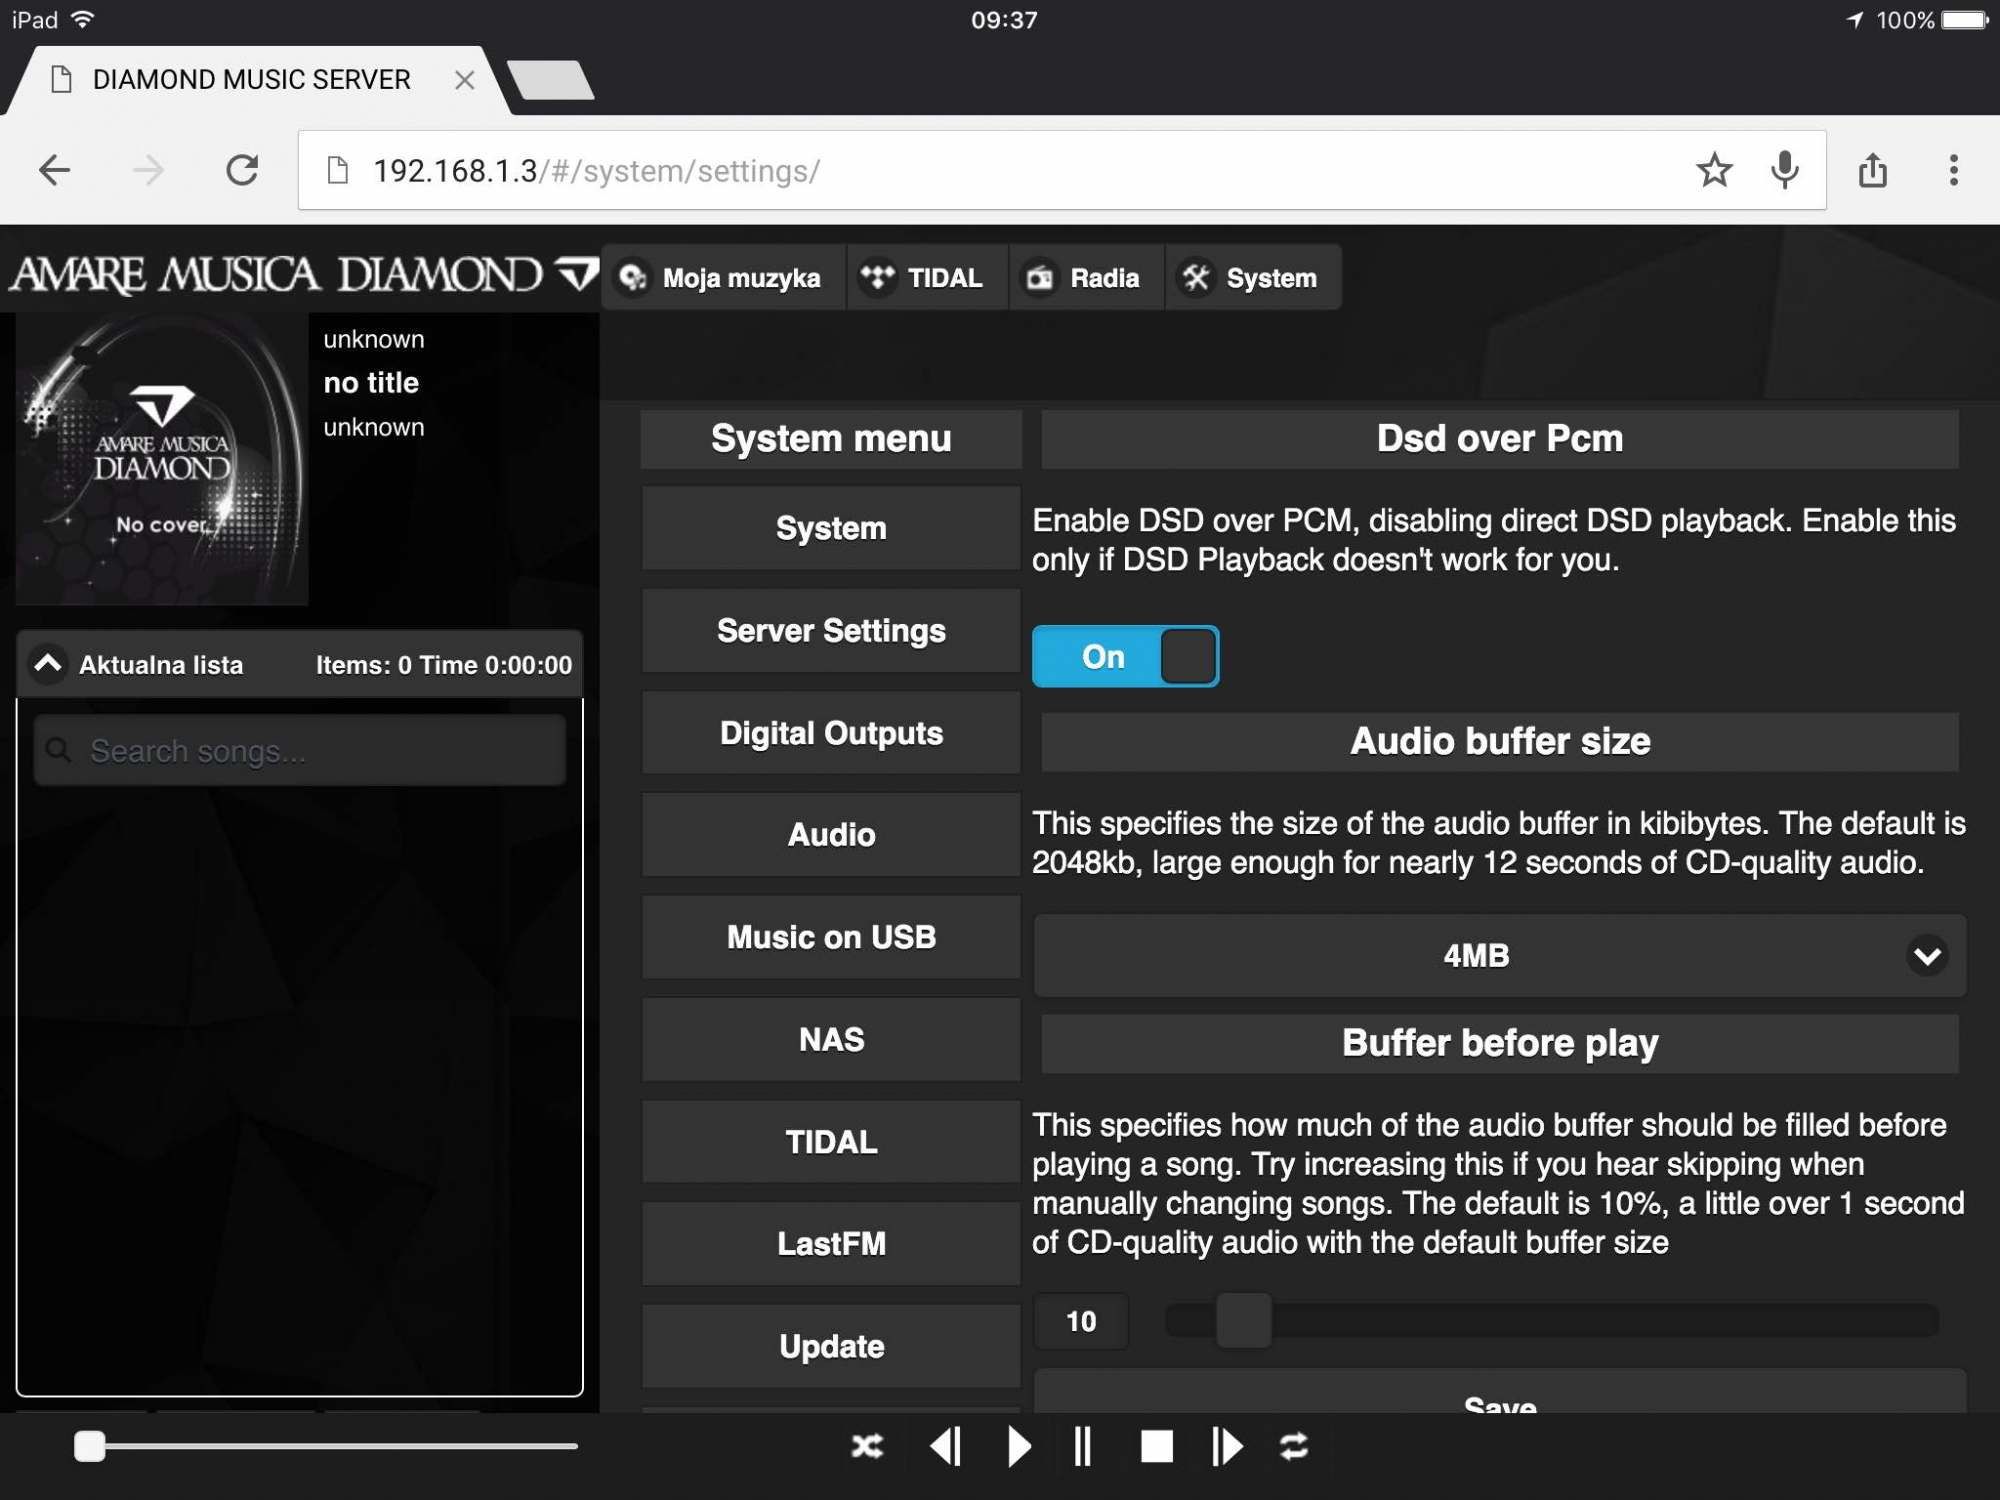The width and height of the screenshot is (2000, 1500).
Task: Skip to next track
Action: click(1227, 1446)
